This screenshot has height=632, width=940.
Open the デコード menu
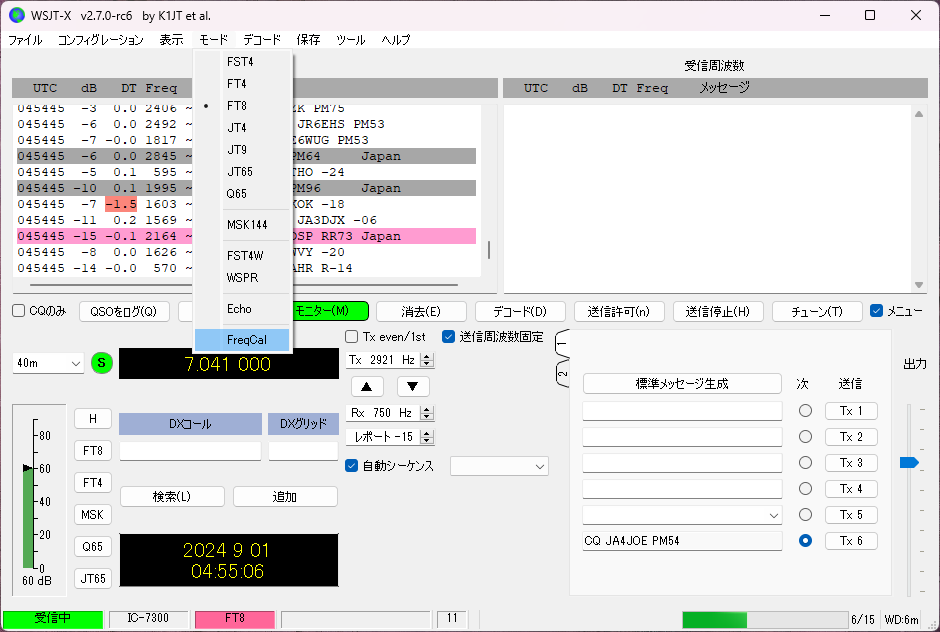point(262,40)
